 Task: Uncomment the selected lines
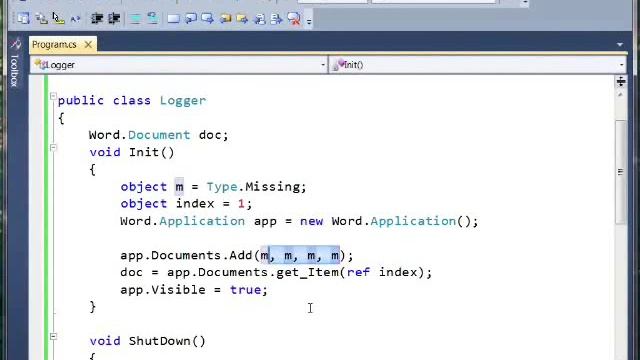pos(152,18)
